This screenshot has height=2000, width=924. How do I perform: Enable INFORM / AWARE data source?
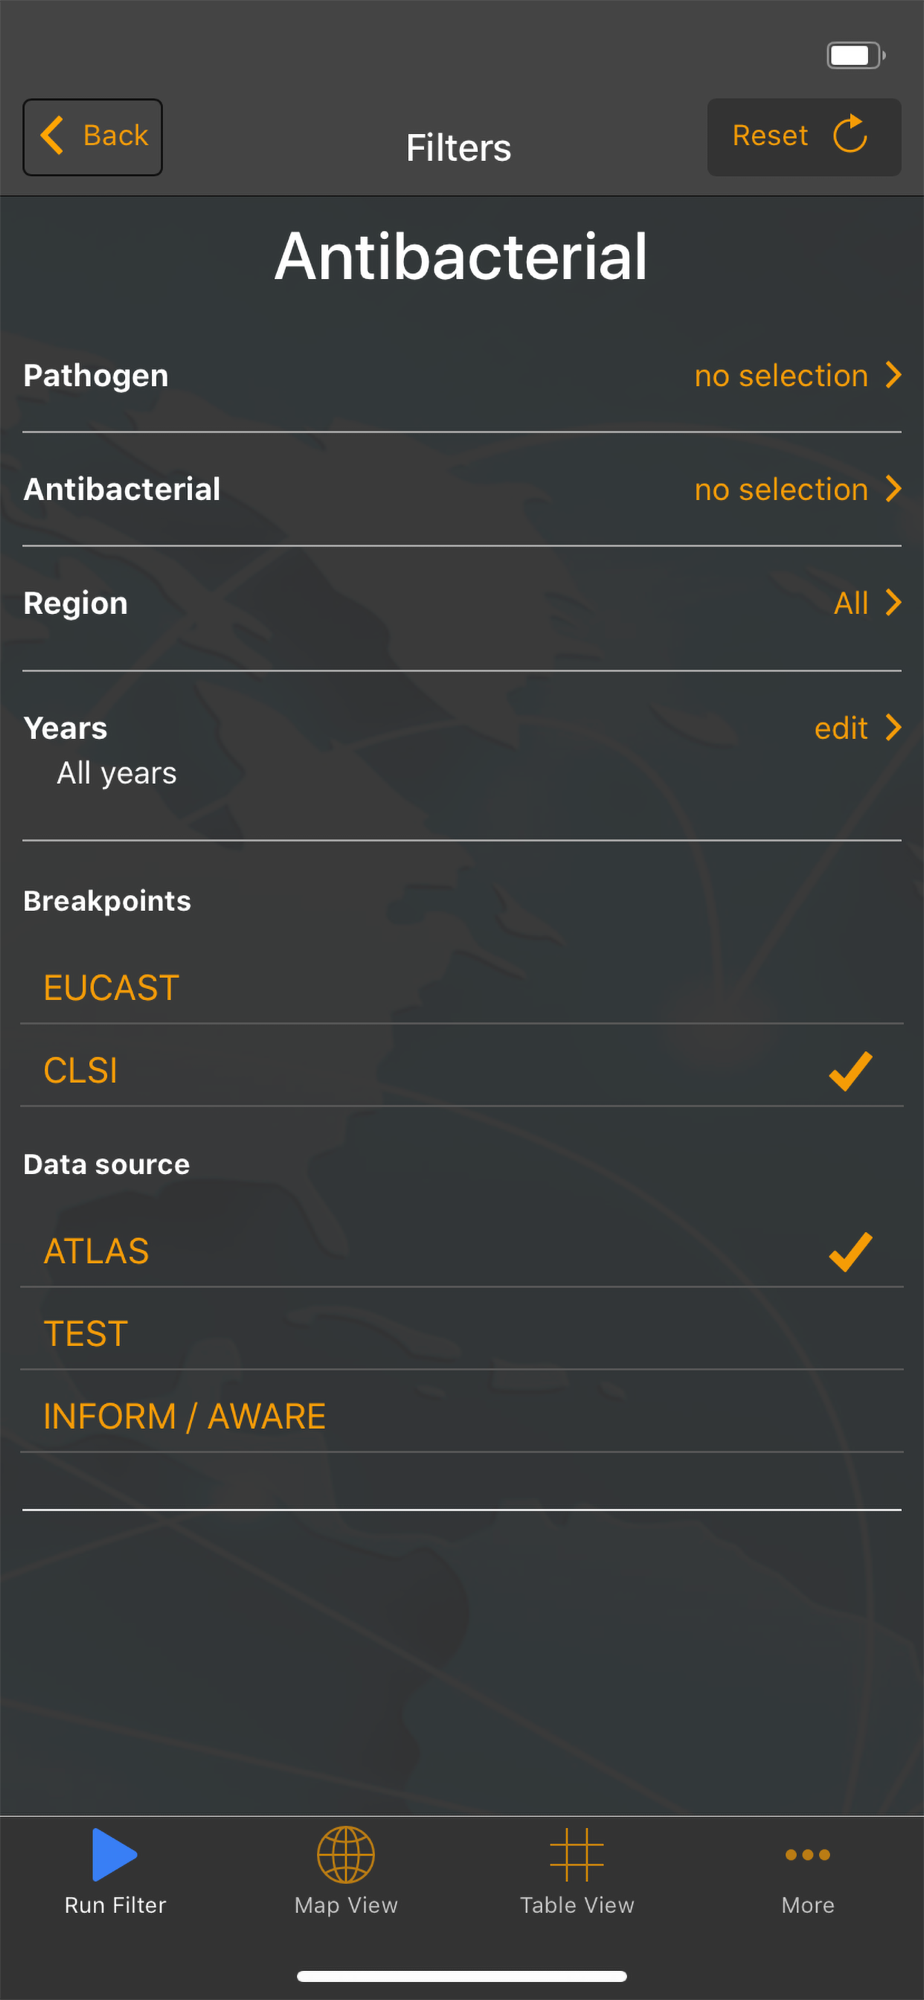pos(462,1416)
